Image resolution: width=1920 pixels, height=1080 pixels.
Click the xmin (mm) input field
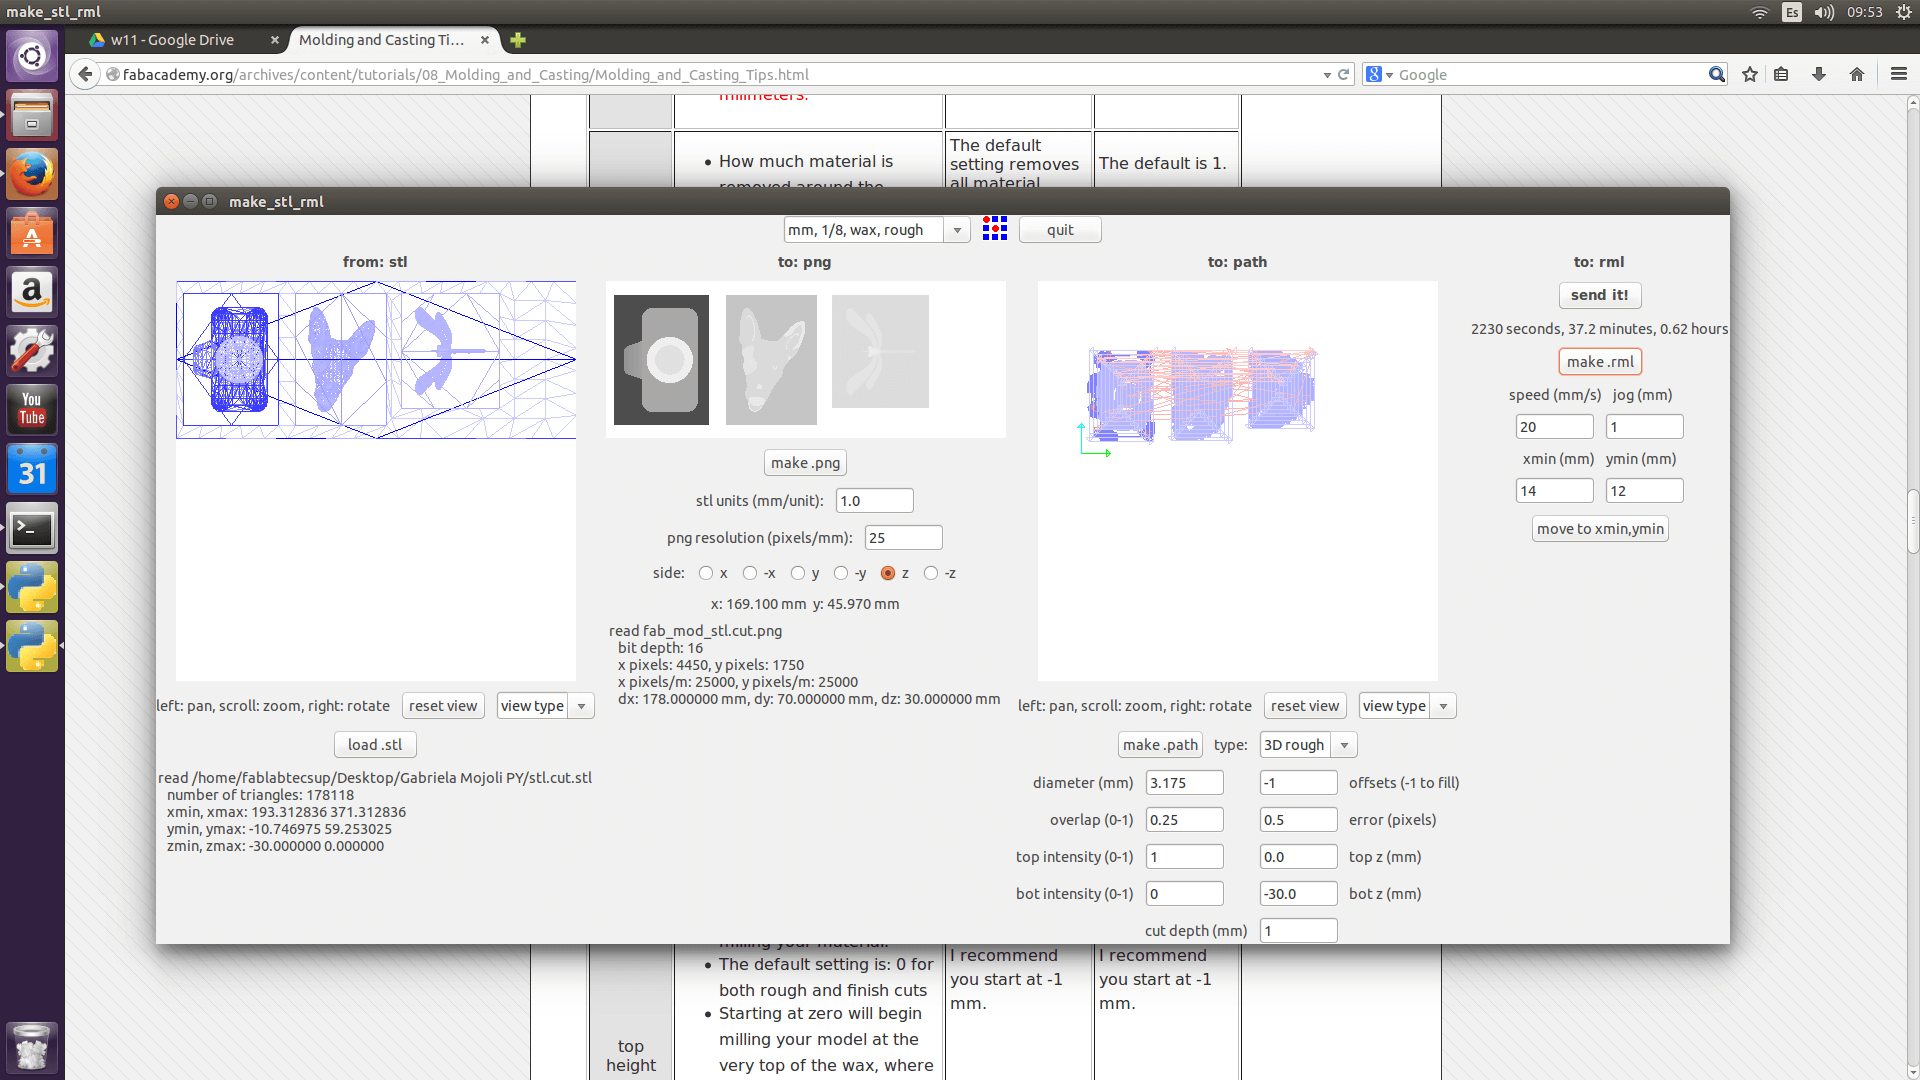[1554, 491]
